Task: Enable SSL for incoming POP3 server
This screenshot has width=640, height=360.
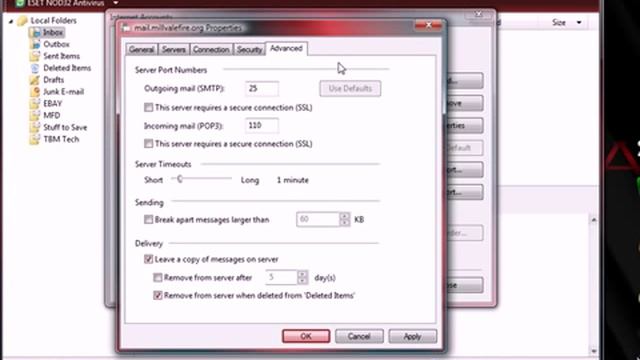Action: point(148,144)
